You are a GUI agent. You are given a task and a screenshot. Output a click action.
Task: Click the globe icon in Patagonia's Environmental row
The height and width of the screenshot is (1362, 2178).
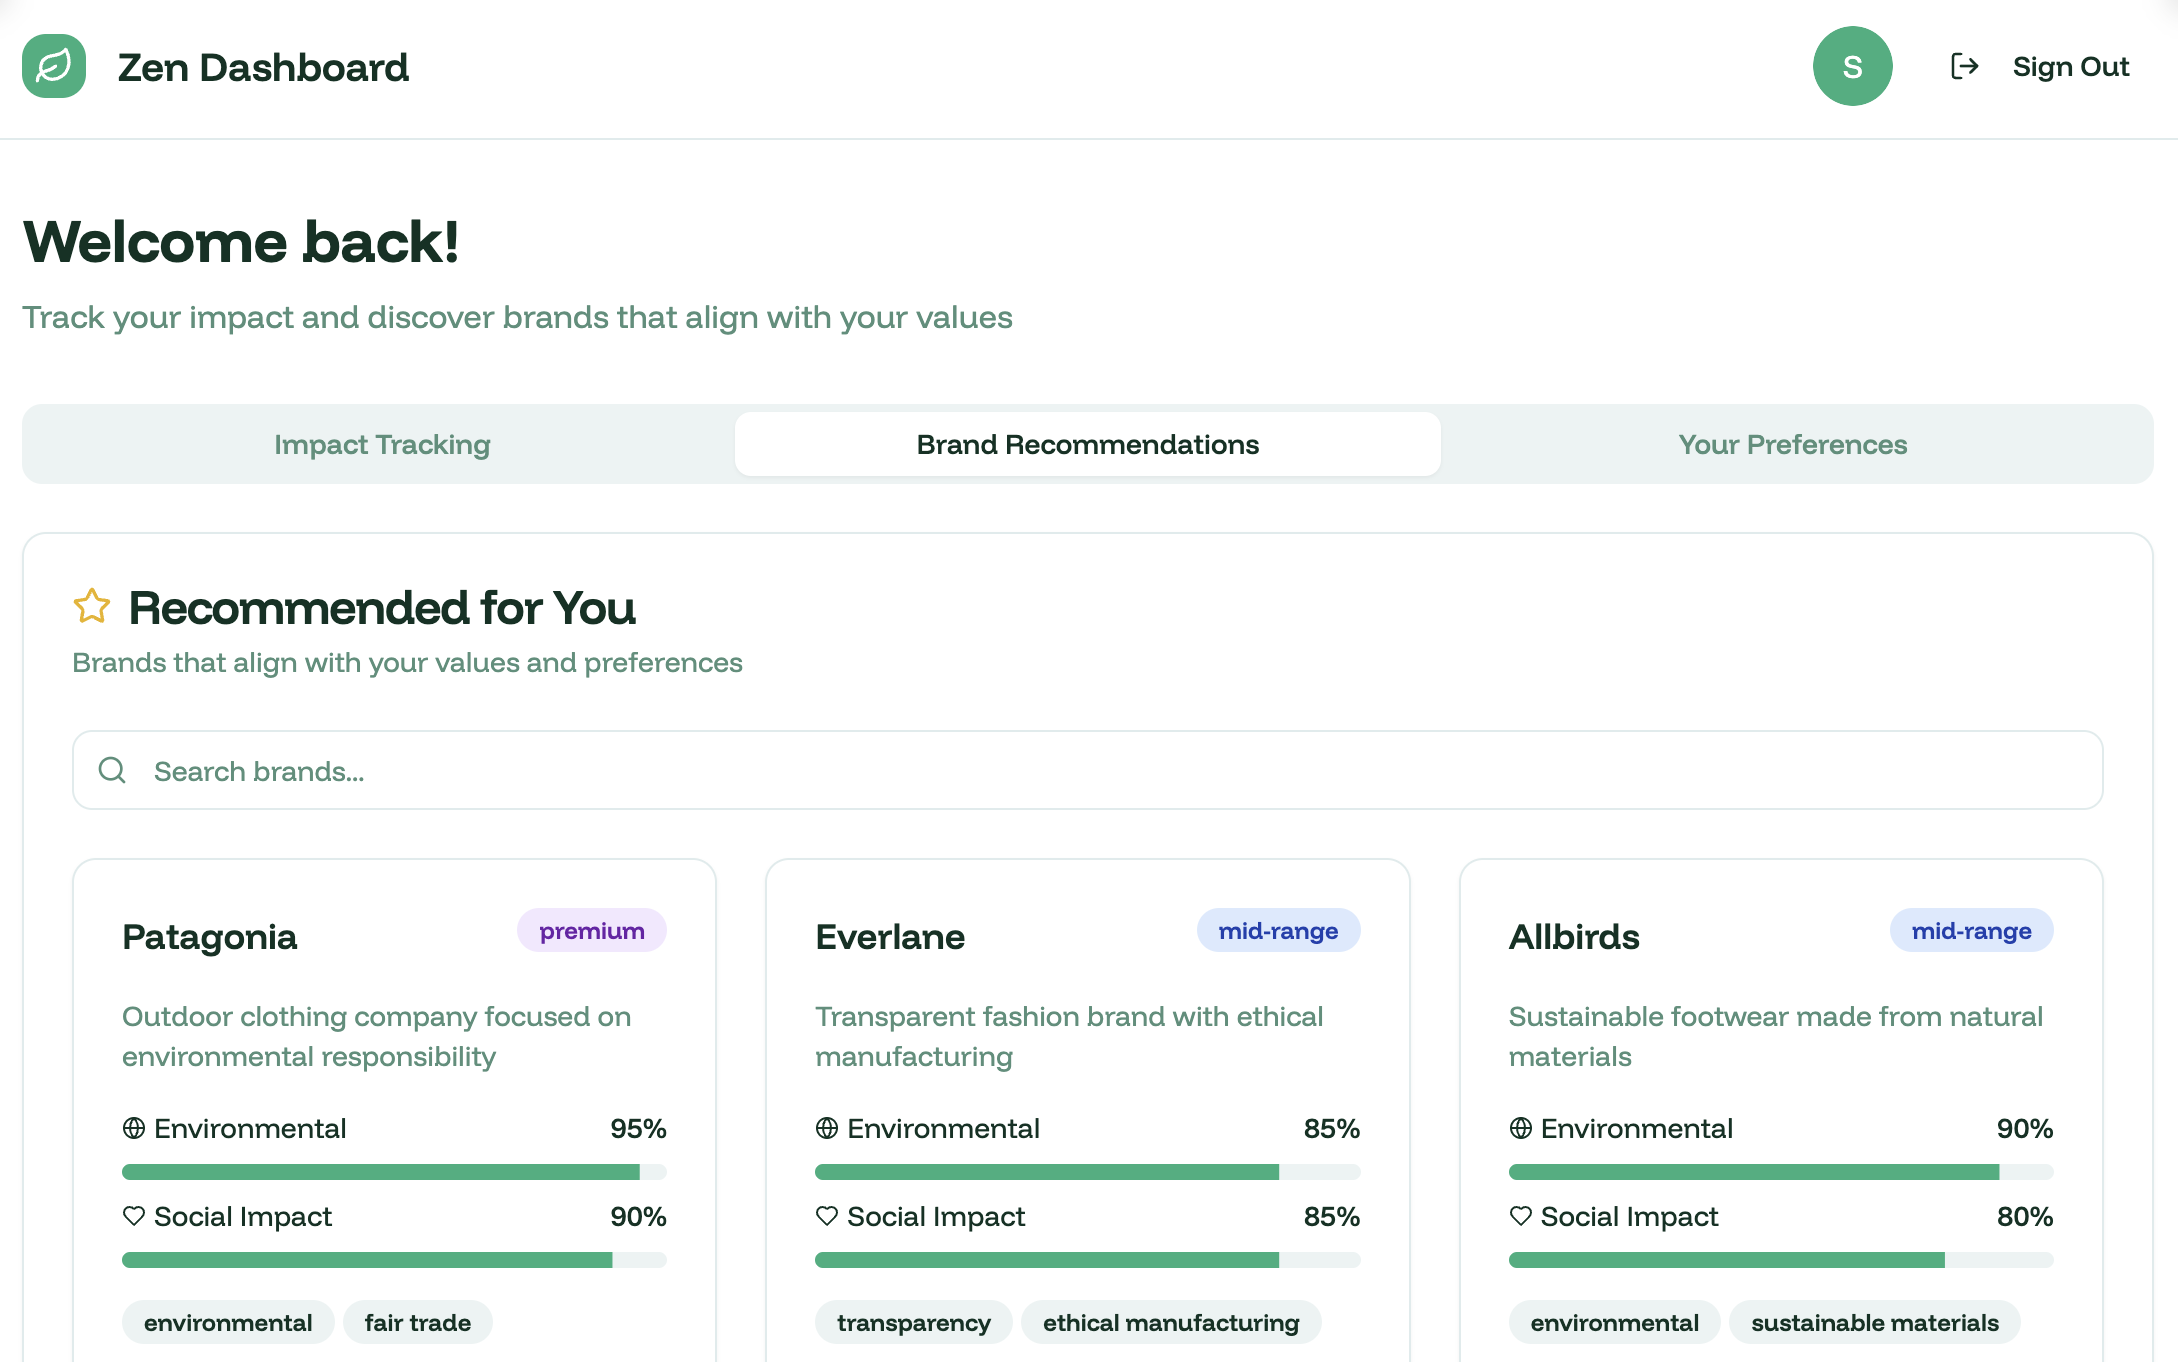pyautogui.click(x=134, y=1128)
